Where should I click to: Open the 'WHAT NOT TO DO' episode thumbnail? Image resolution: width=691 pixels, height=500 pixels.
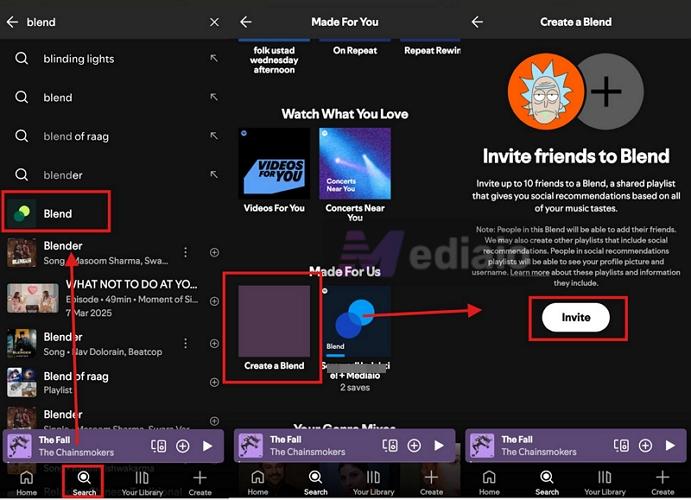(x=33, y=298)
